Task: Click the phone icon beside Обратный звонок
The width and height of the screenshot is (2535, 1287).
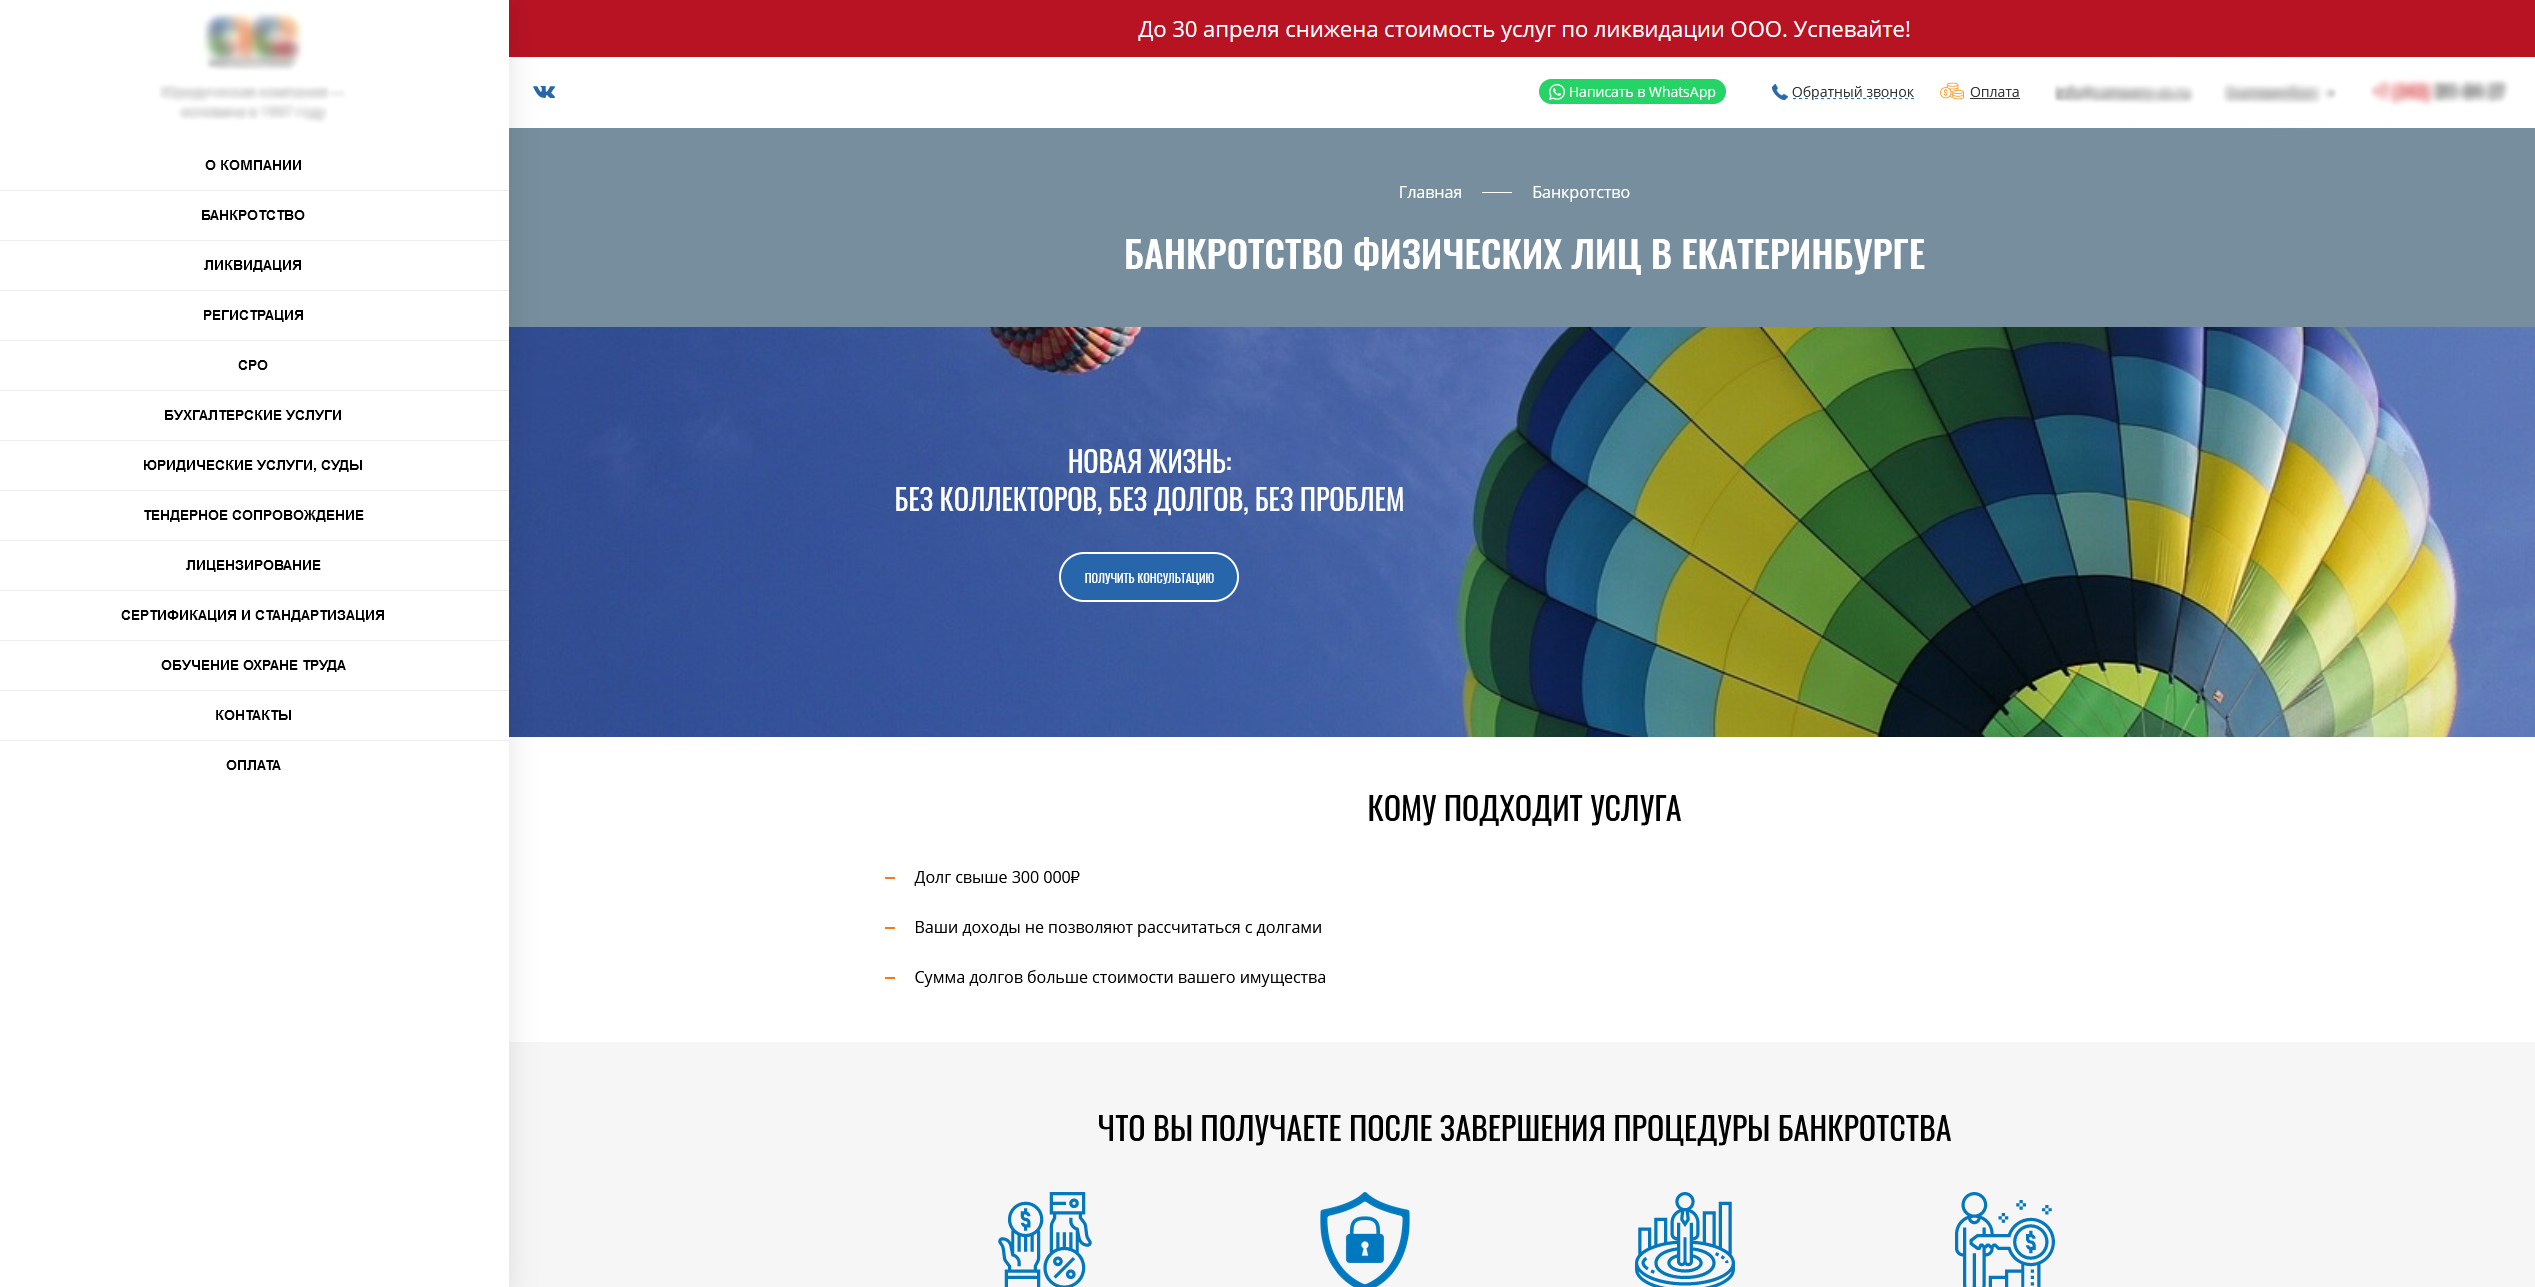Action: tap(1779, 92)
